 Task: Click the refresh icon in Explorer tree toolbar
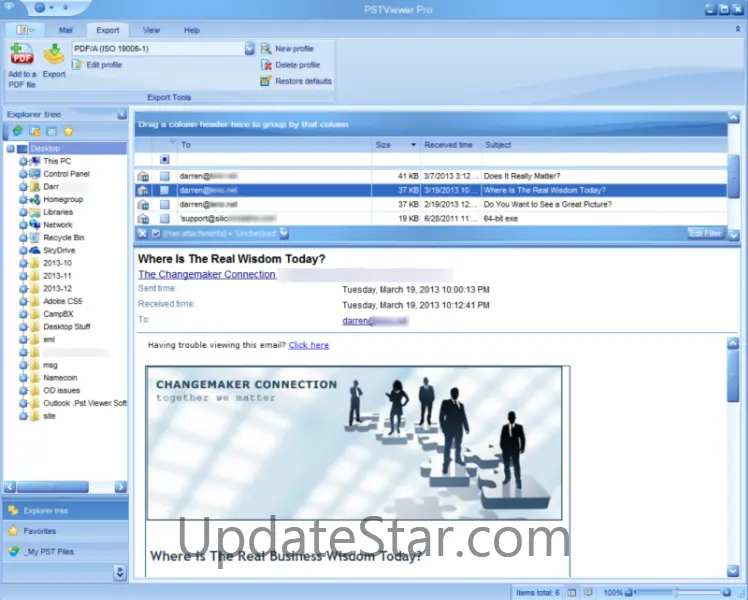(x=18, y=131)
